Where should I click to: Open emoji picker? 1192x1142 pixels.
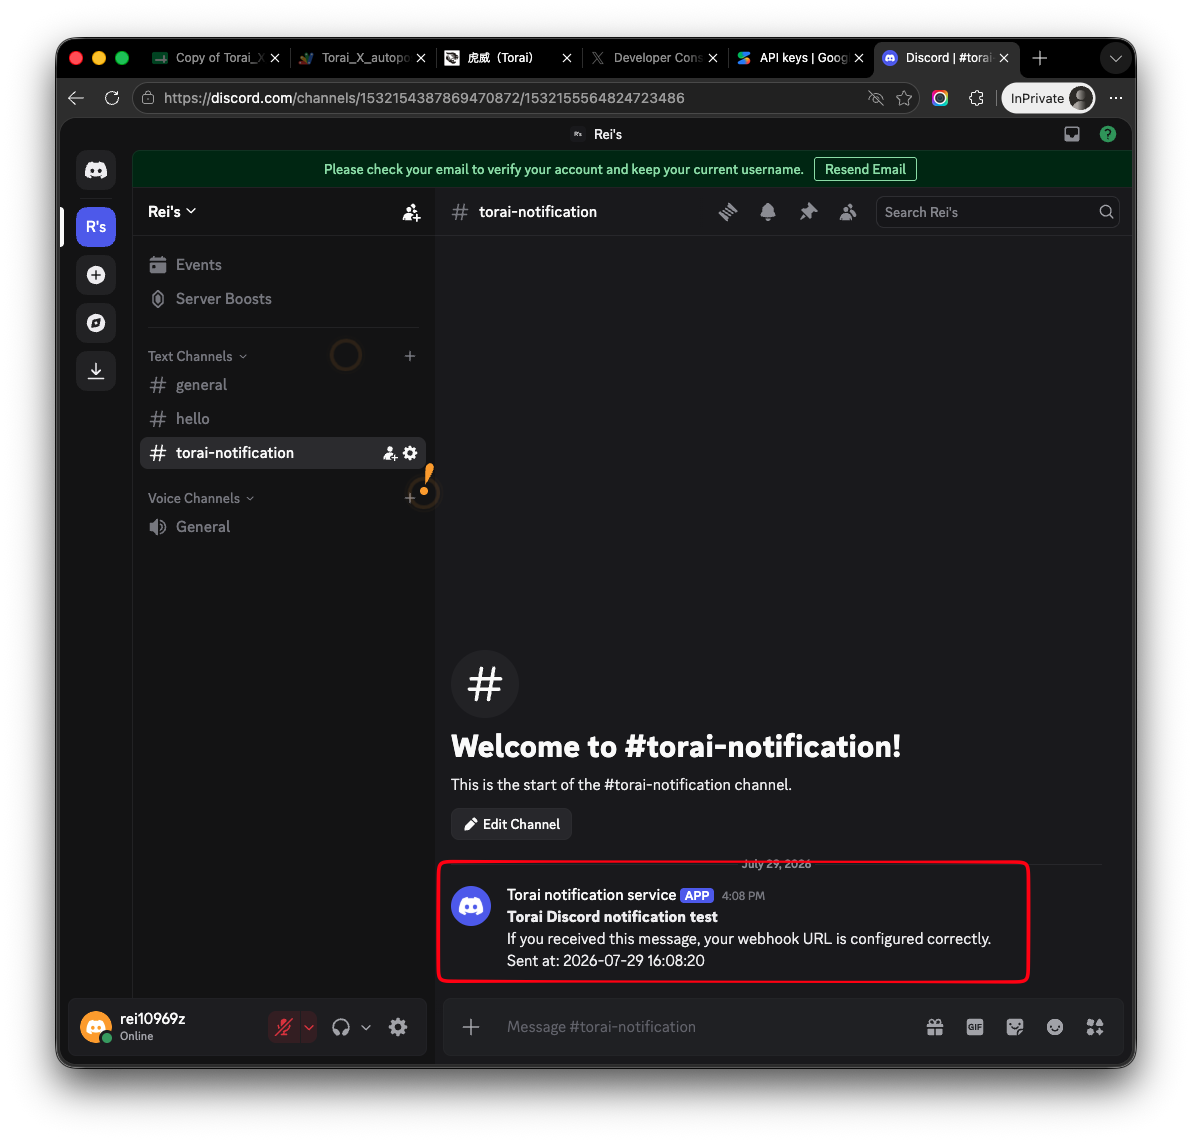[x=1054, y=1027]
